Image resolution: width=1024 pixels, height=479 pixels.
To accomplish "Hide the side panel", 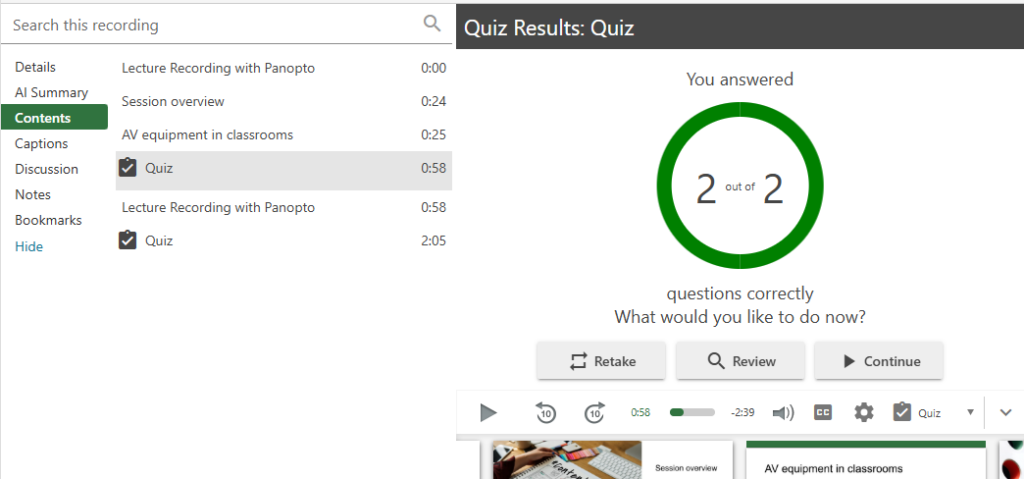I will [x=29, y=246].
